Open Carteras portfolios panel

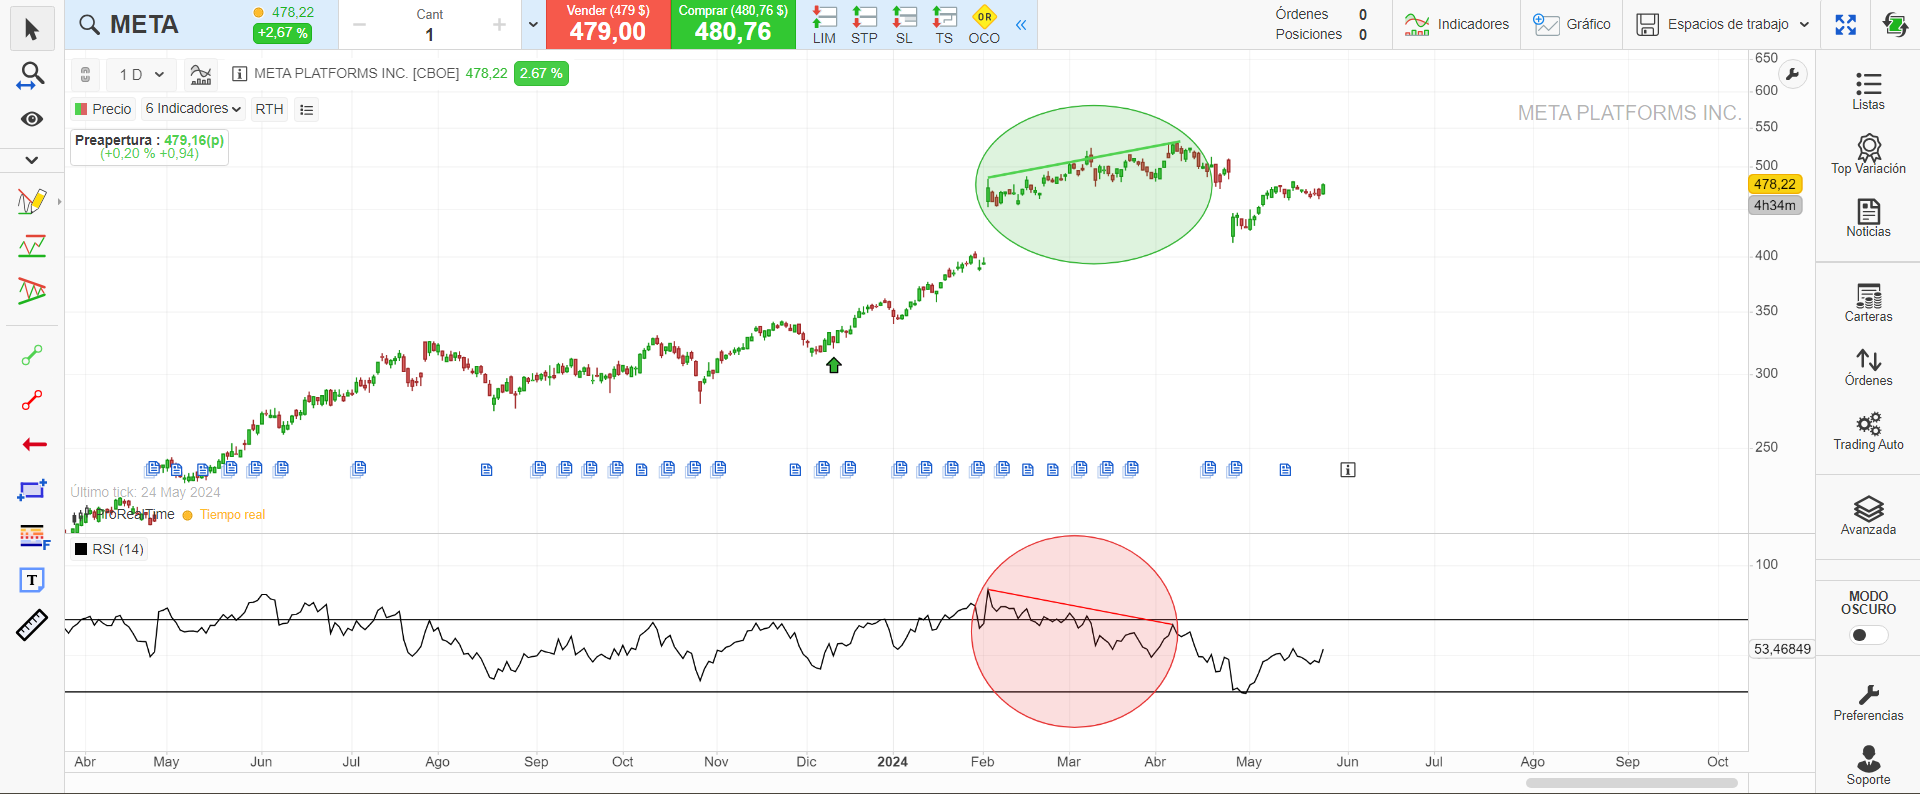click(1868, 303)
